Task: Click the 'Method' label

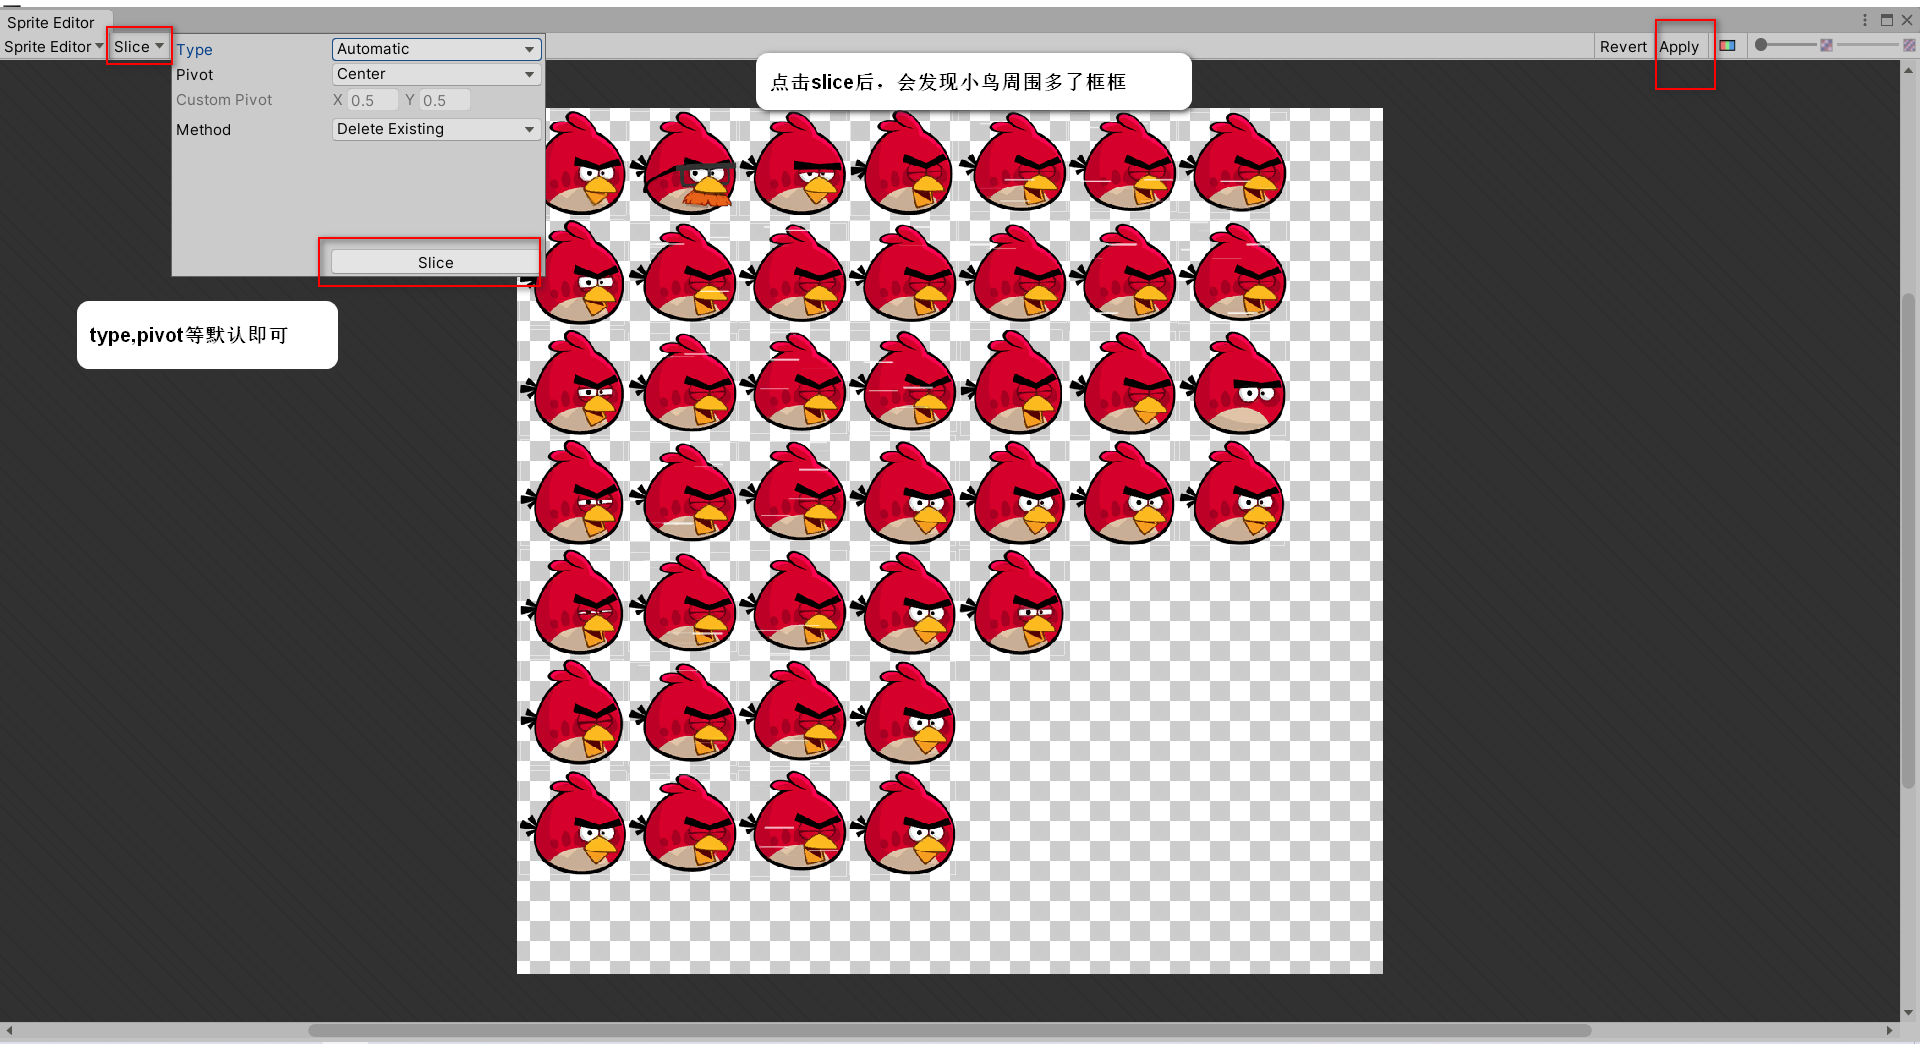Action: [203, 130]
